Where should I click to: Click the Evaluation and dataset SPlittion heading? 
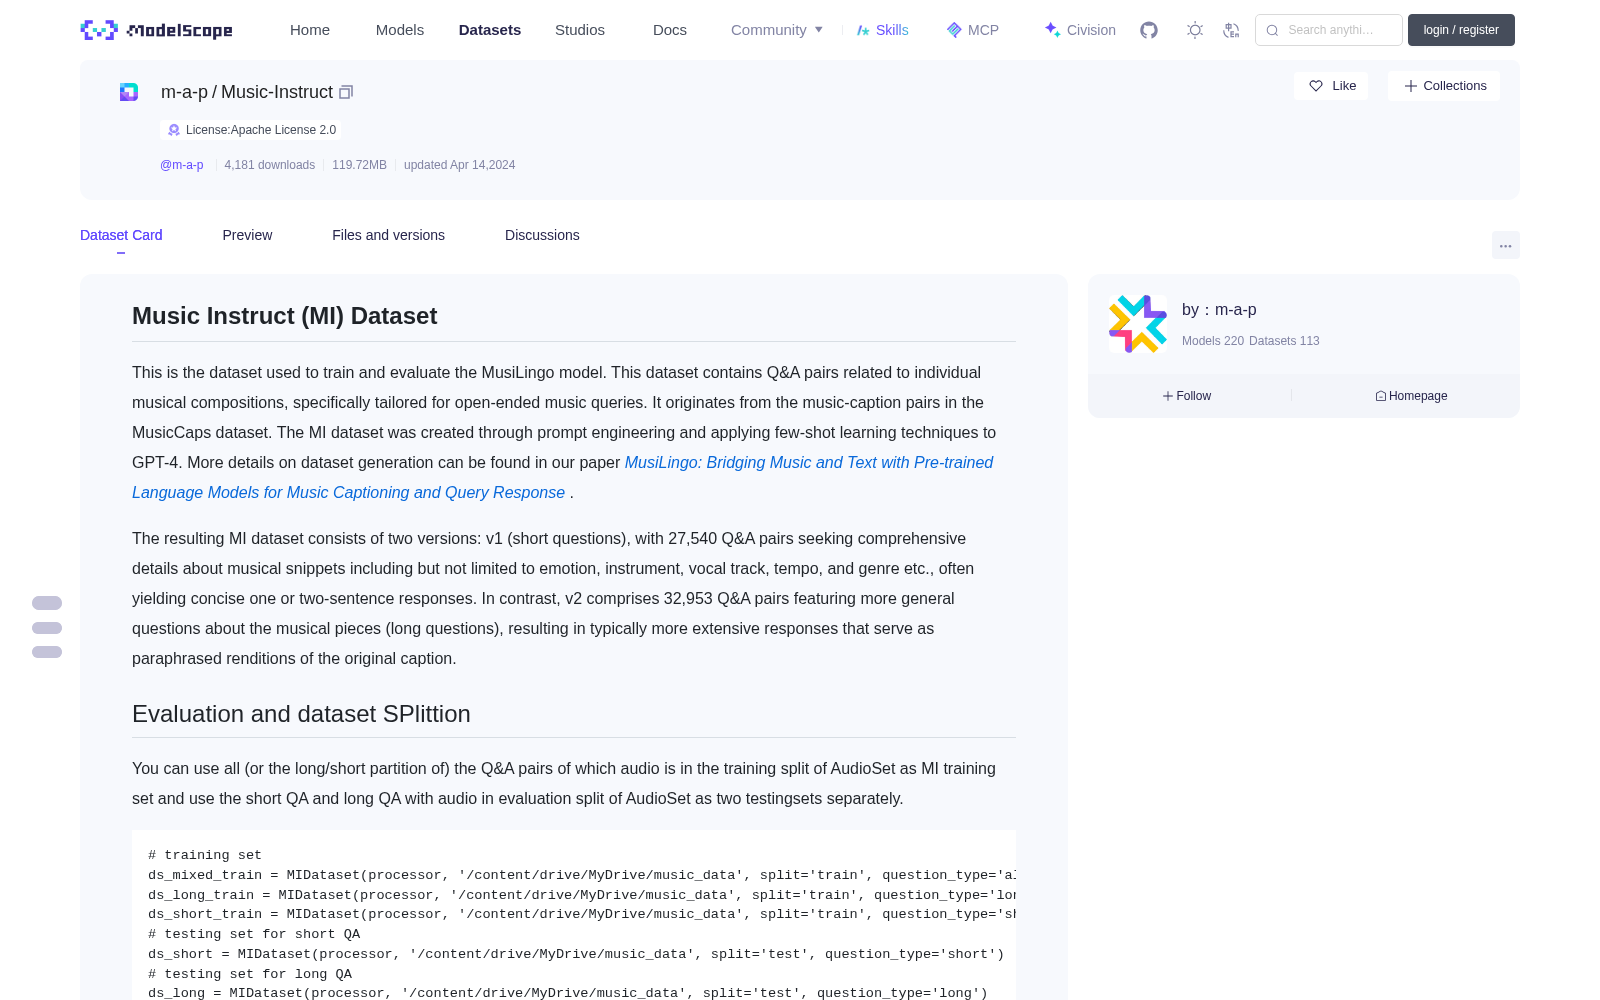[x=301, y=714]
